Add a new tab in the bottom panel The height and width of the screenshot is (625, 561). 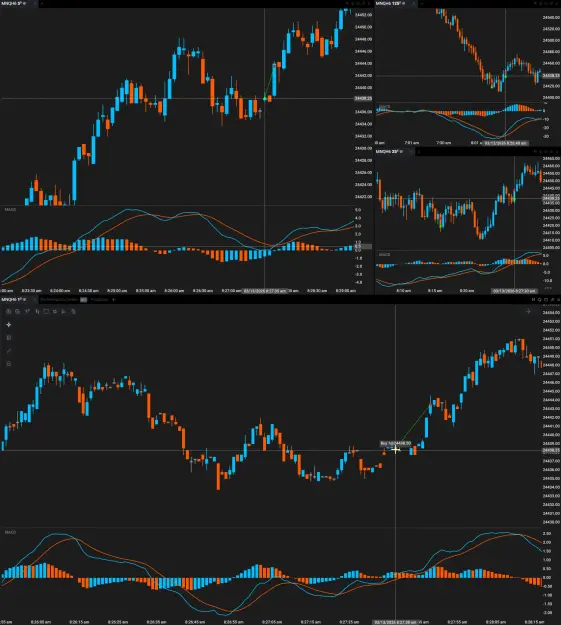pyautogui.click(x=114, y=299)
